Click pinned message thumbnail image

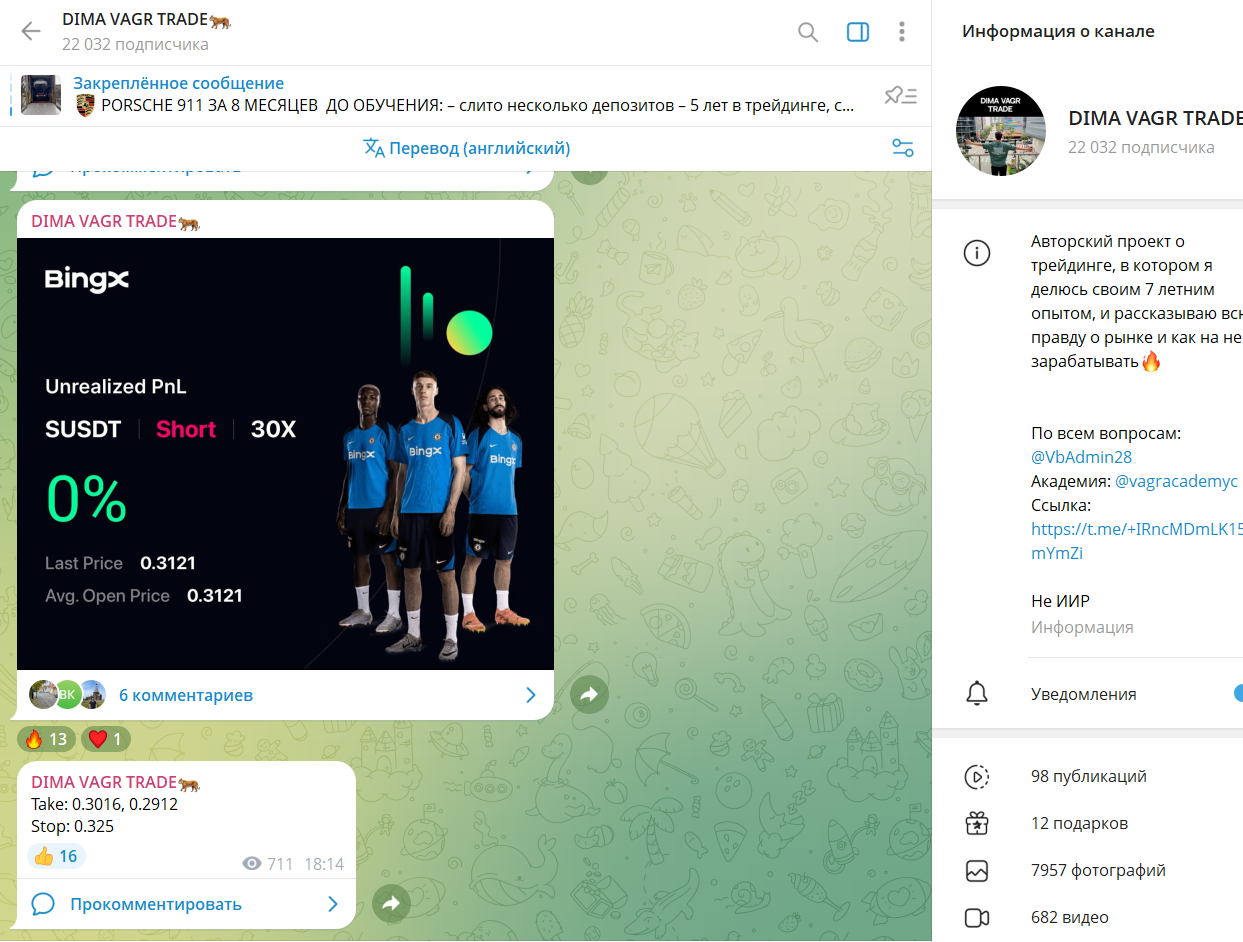pos(41,95)
